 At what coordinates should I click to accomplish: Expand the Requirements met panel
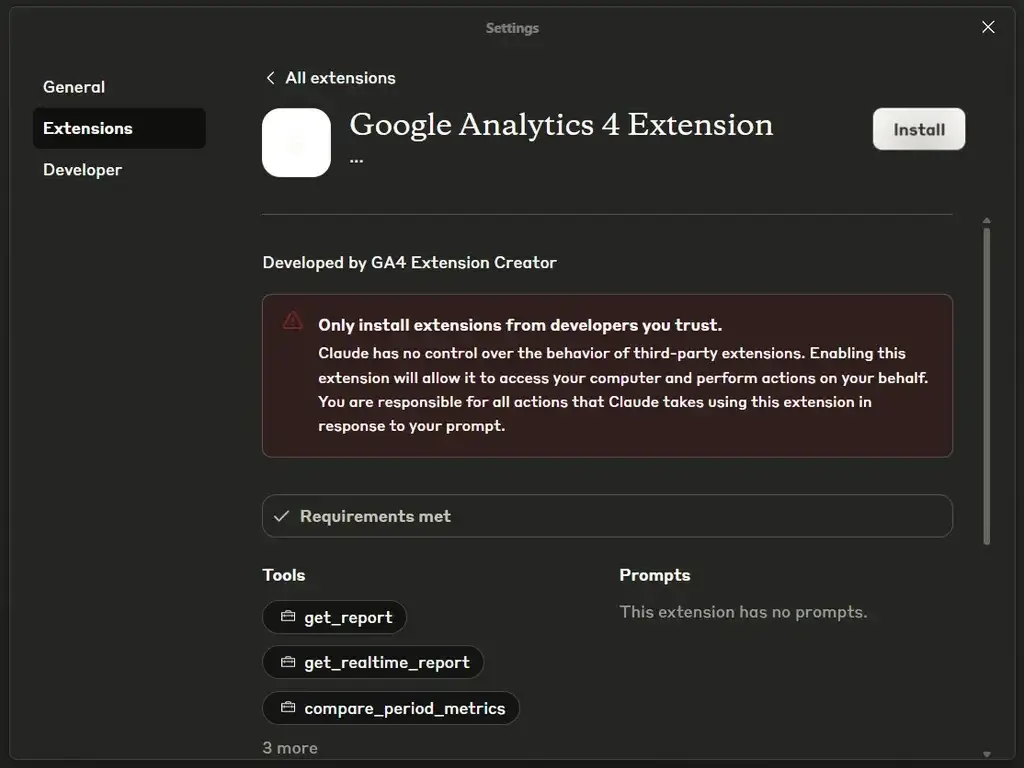click(x=606, y=516)
